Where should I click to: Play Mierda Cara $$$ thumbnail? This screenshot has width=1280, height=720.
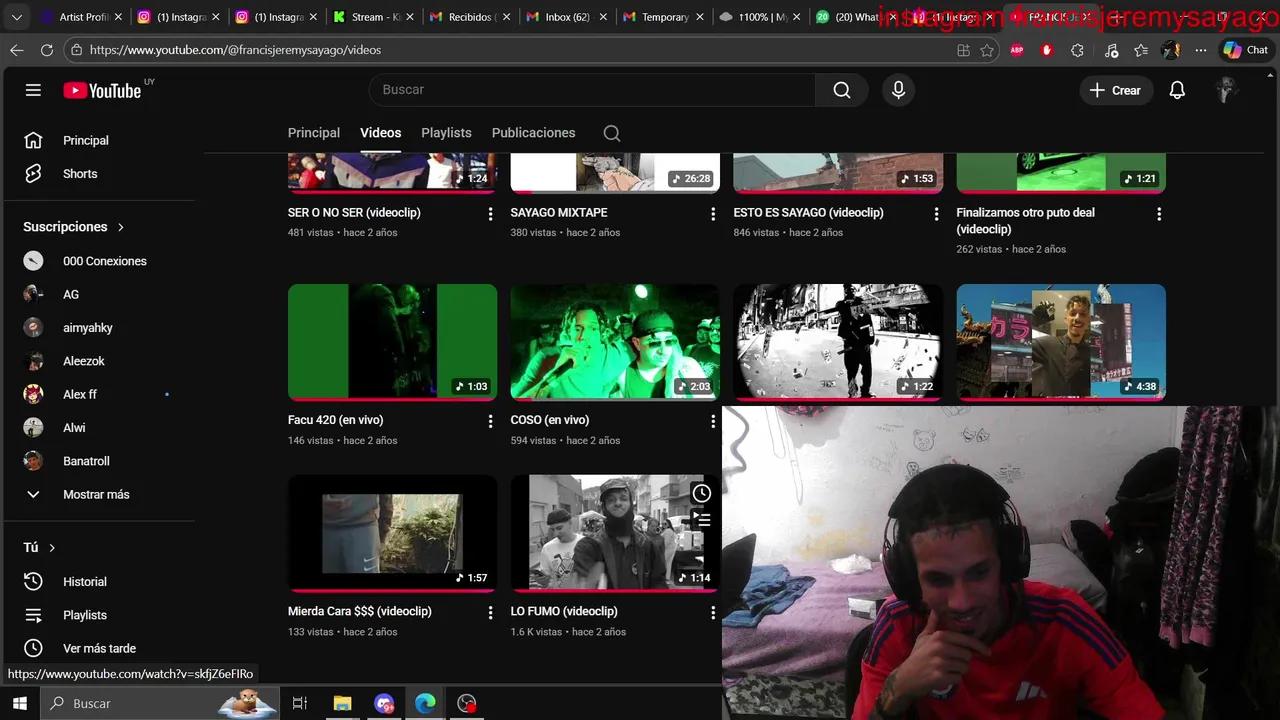(392, 533)
